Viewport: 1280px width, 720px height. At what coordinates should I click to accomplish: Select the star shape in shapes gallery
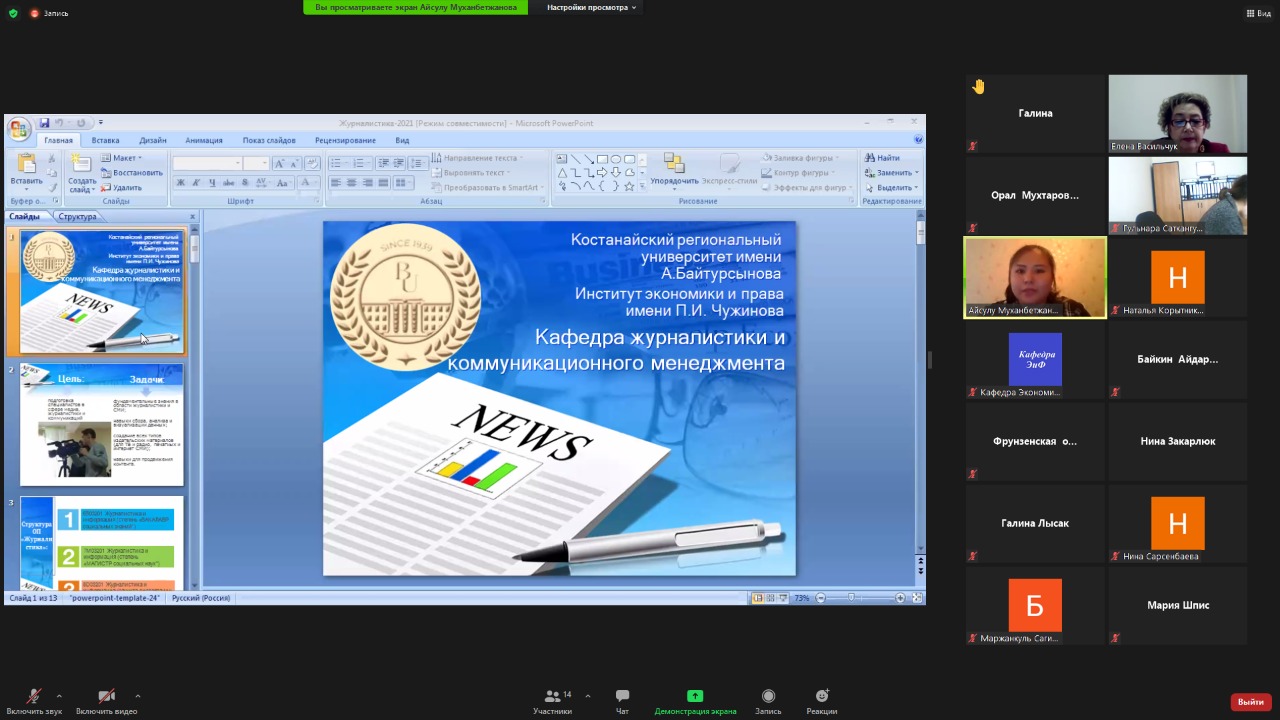(x=629, y=186)
